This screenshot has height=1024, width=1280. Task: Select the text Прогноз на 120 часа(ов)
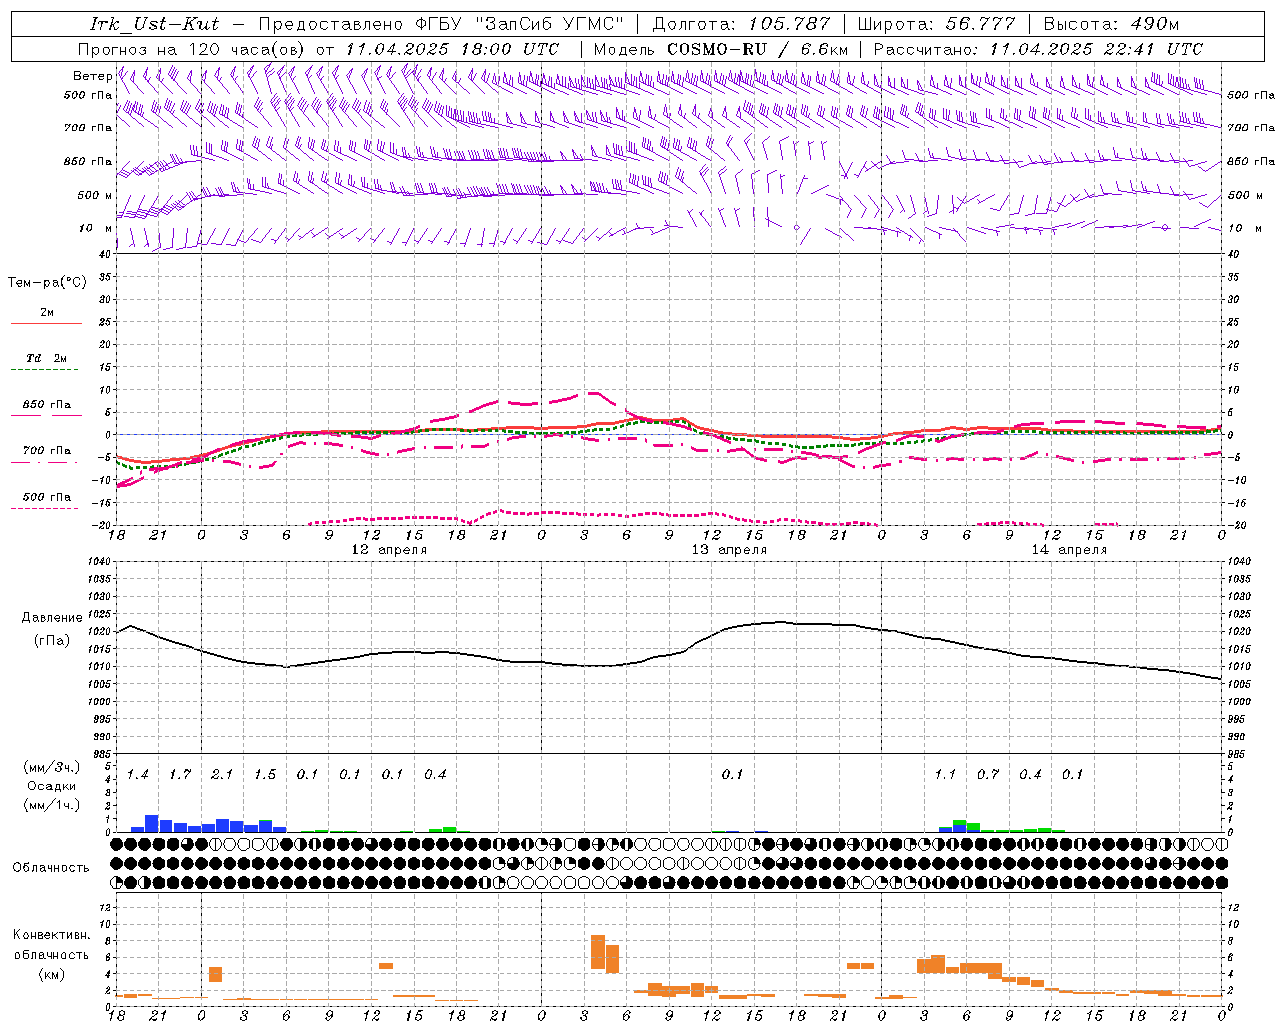tap(192, 49)
